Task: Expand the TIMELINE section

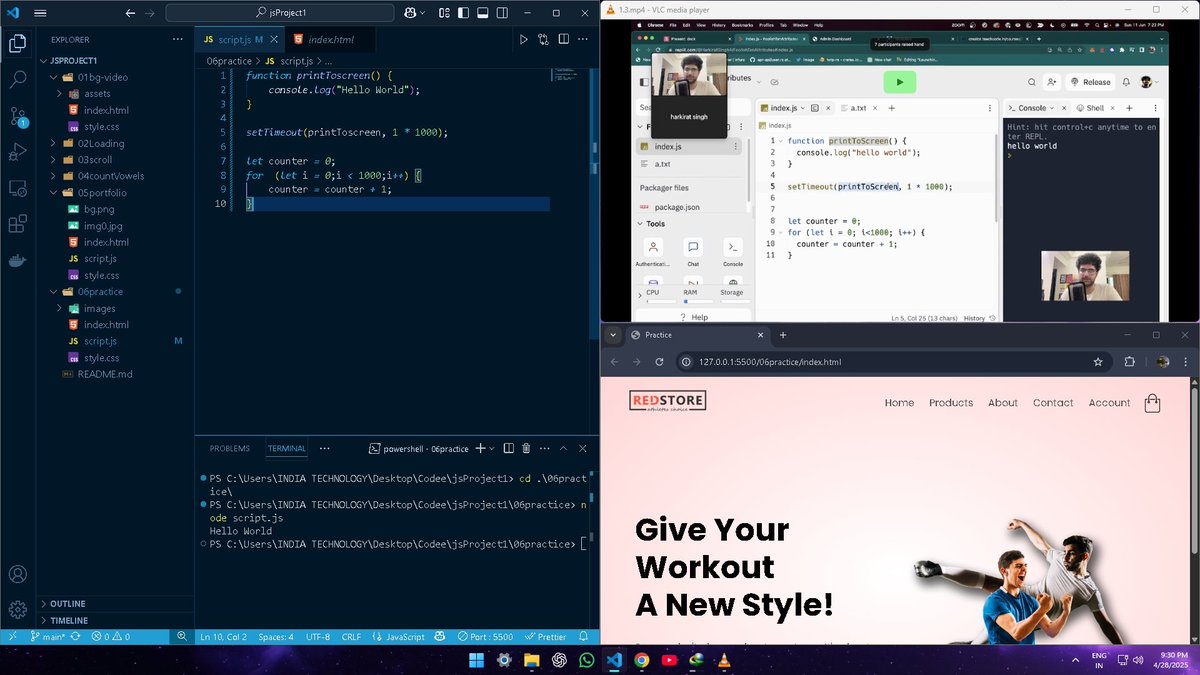Action: [x=69, y=620]
